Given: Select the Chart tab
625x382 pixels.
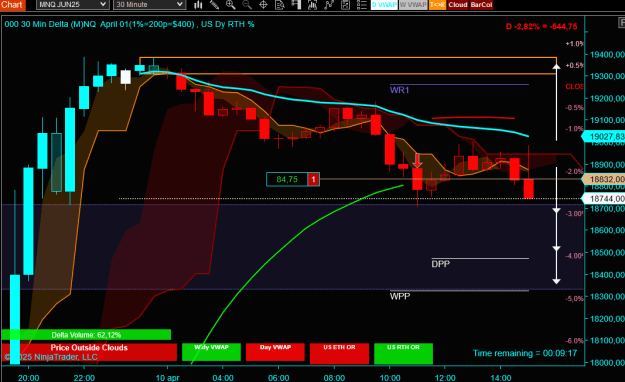Looking at the screenshot, I should pyautogui.click(x=12, y=5).
